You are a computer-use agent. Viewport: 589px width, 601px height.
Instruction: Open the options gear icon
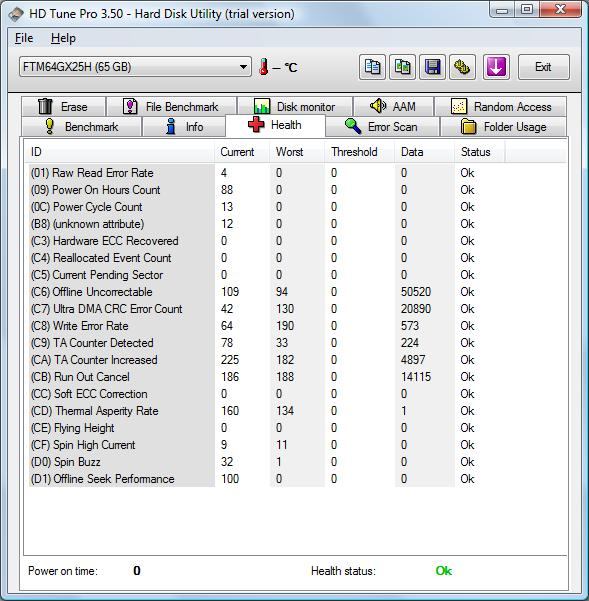[x=462, y=67]
